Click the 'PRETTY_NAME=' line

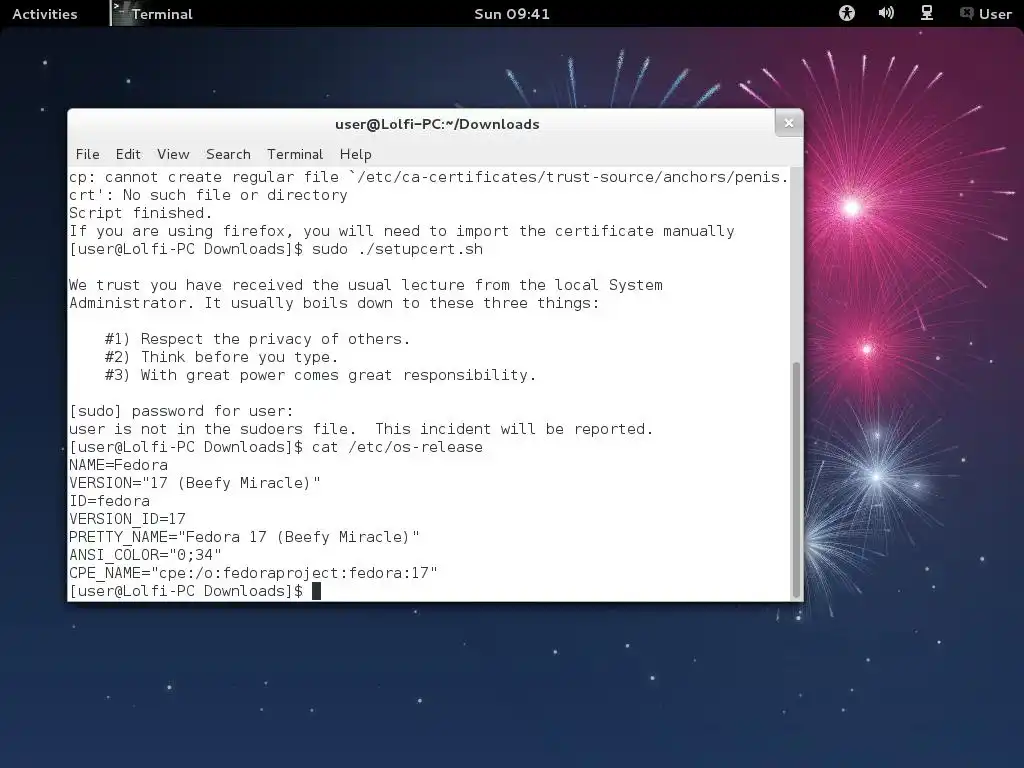(244, 537)
